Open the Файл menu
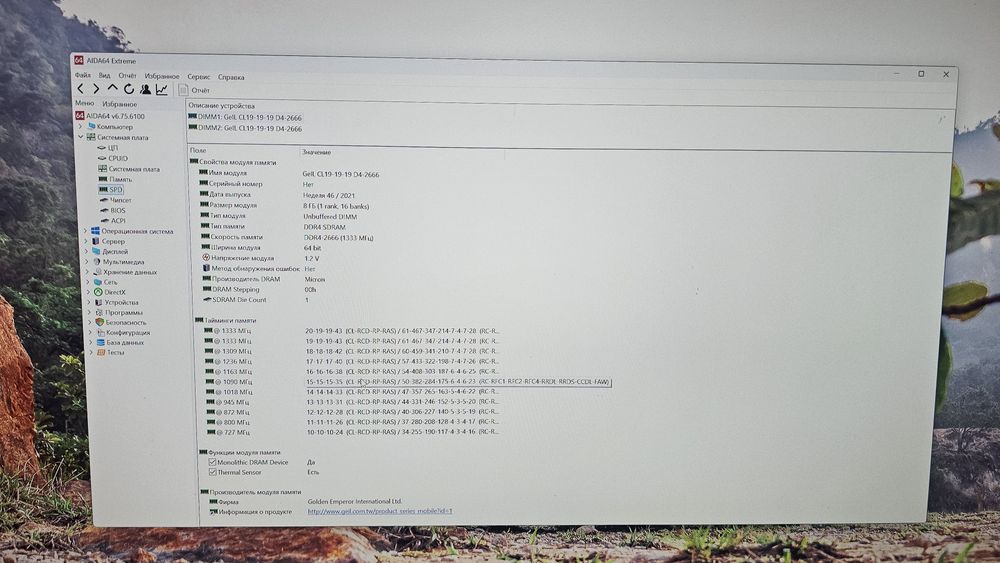Image resolution: width=1000 pixels, height=563 pixels. tap(83, 75)
